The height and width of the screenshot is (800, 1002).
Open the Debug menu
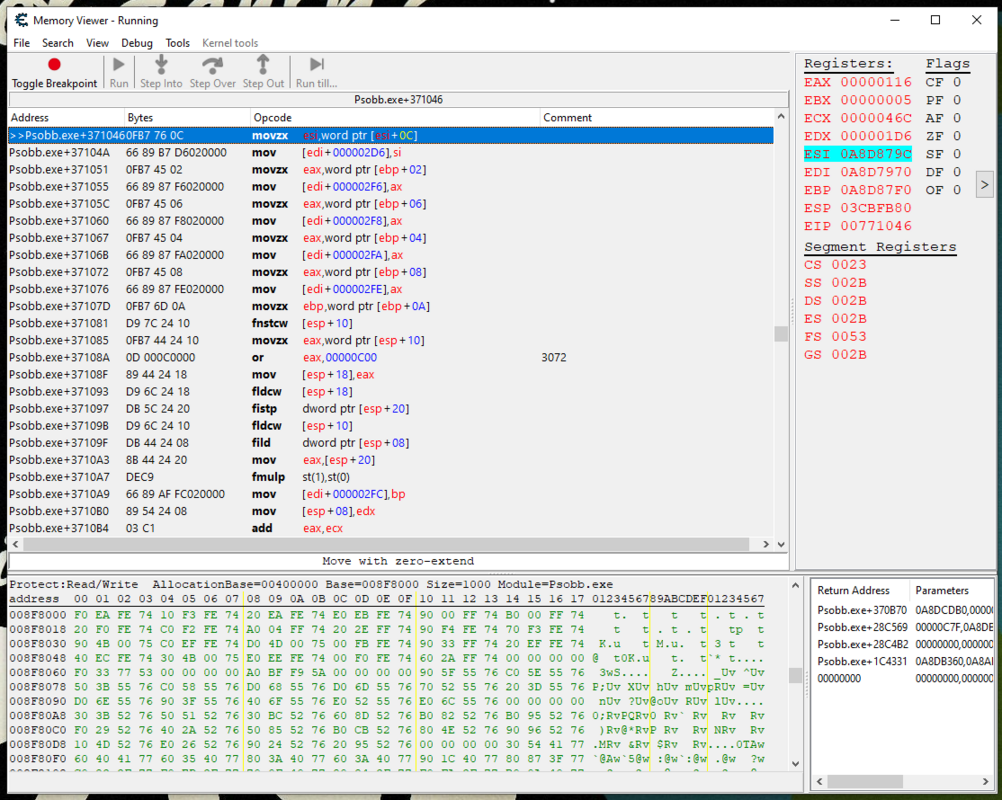pyautogui.click(x=137, y=43)
